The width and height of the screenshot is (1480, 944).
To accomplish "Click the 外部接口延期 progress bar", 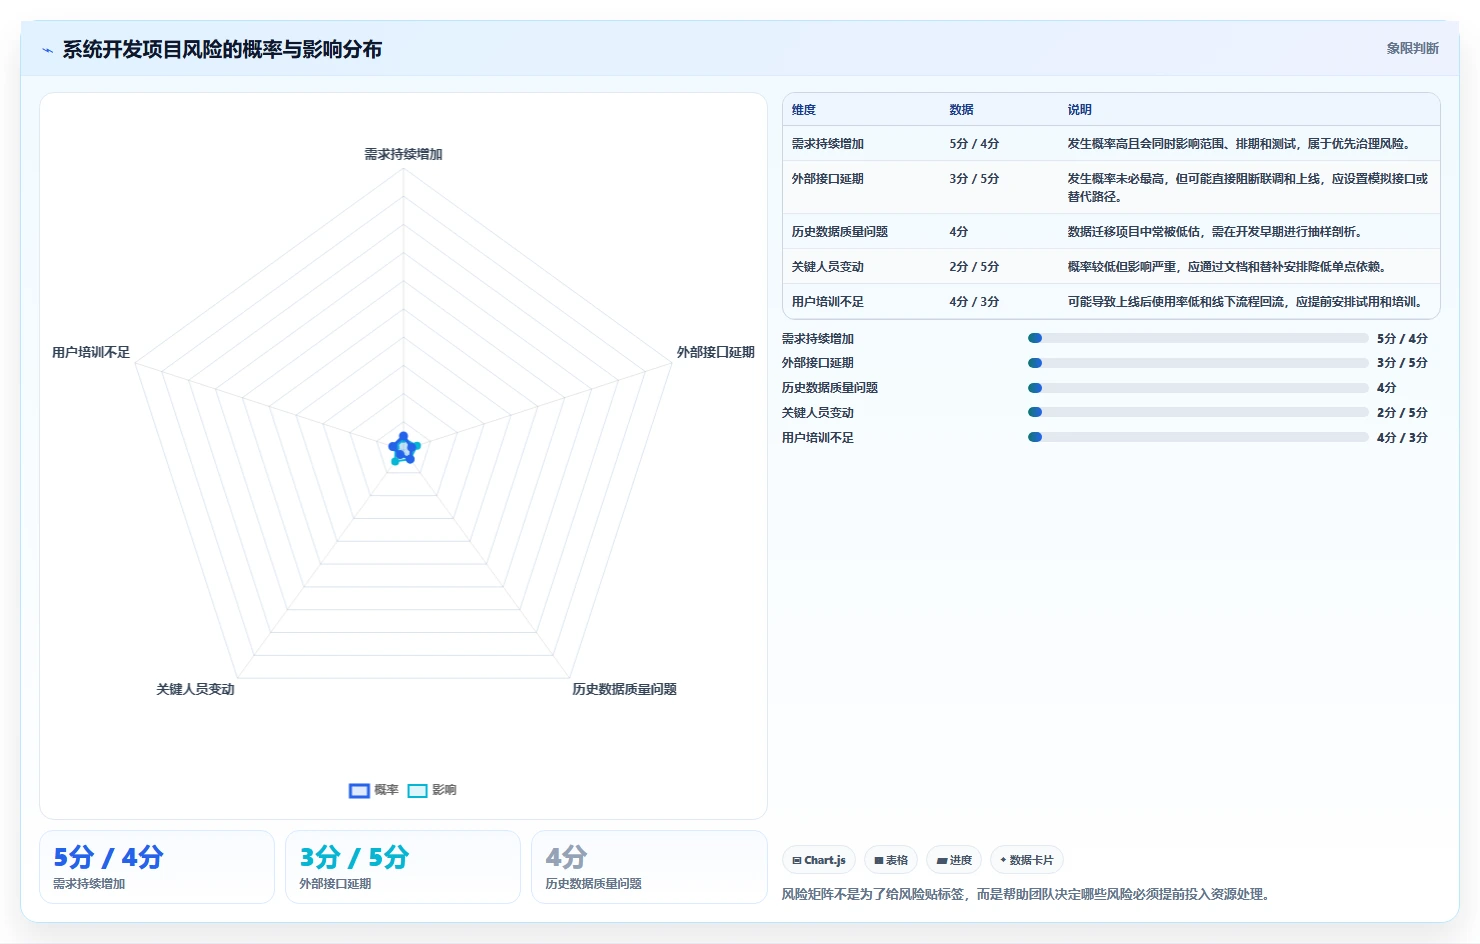I will 1198,363.
